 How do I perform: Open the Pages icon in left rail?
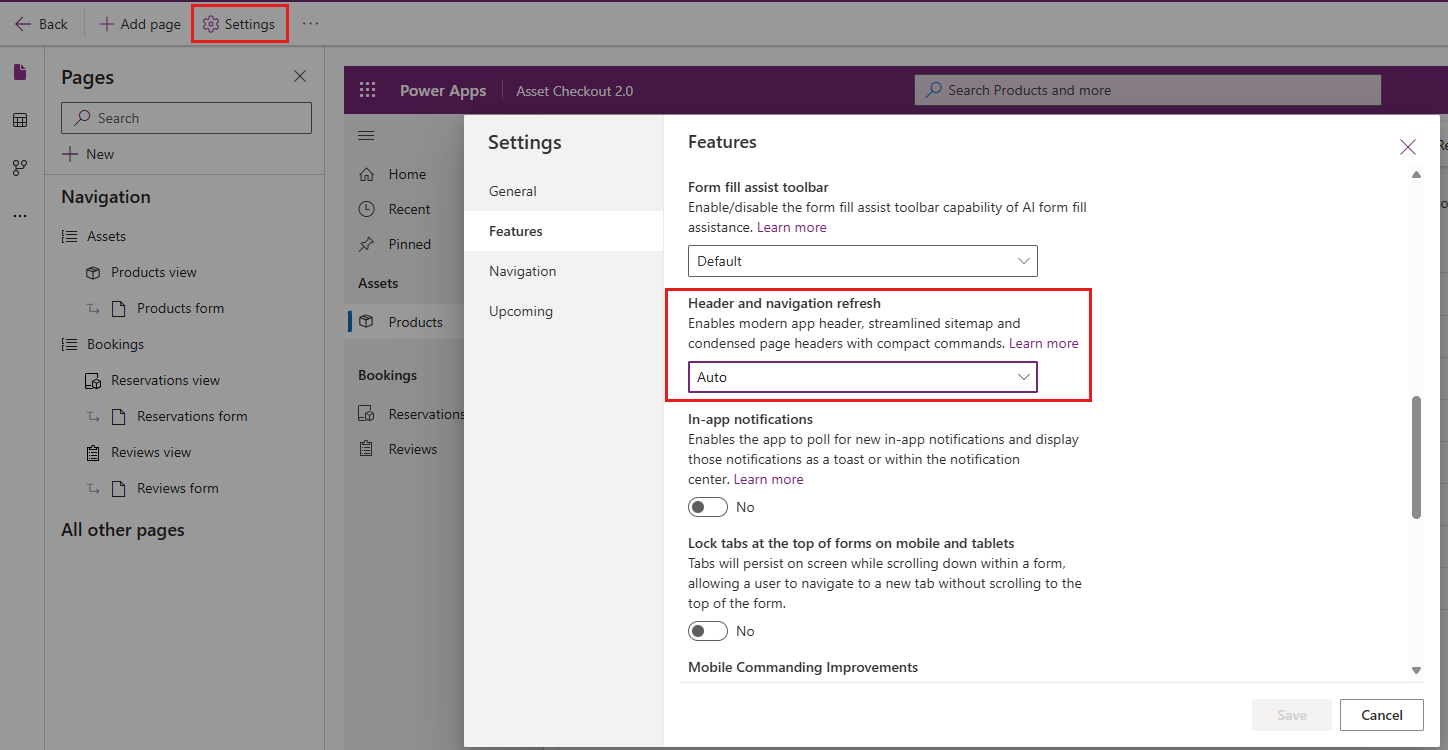(20, 72)
